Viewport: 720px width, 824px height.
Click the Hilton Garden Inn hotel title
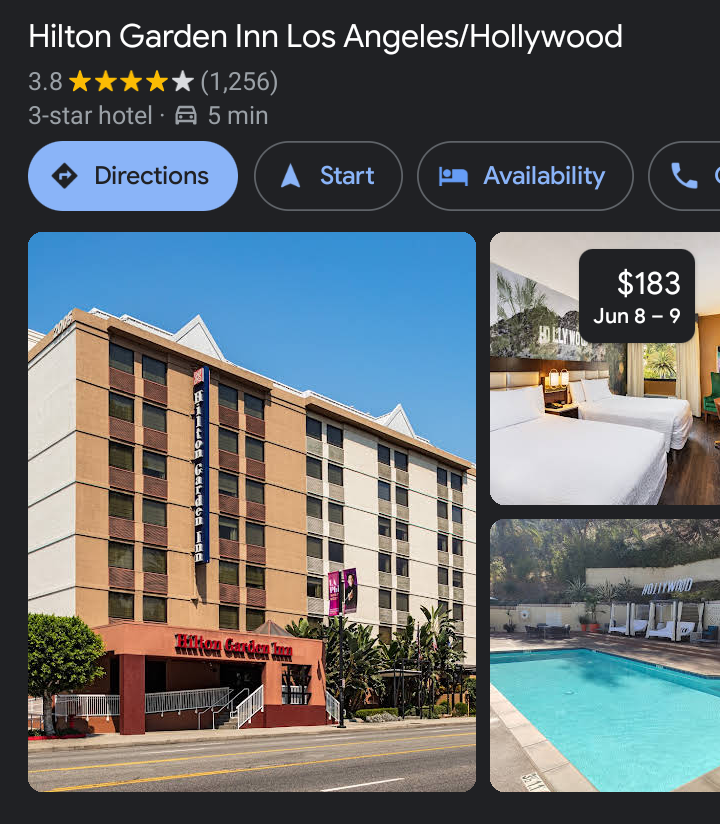tap(325, 36)
